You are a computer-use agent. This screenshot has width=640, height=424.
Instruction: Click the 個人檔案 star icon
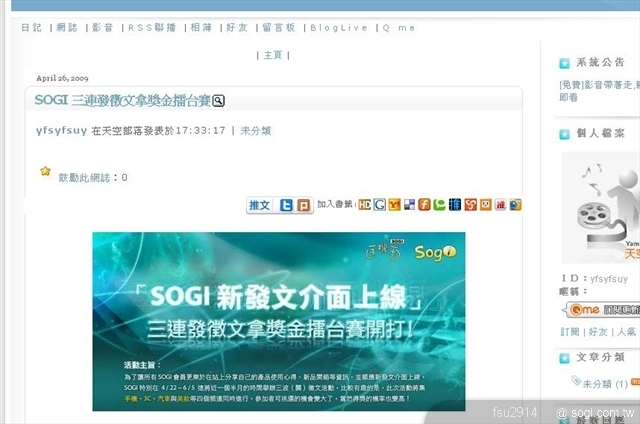click(x=564, y=134)
